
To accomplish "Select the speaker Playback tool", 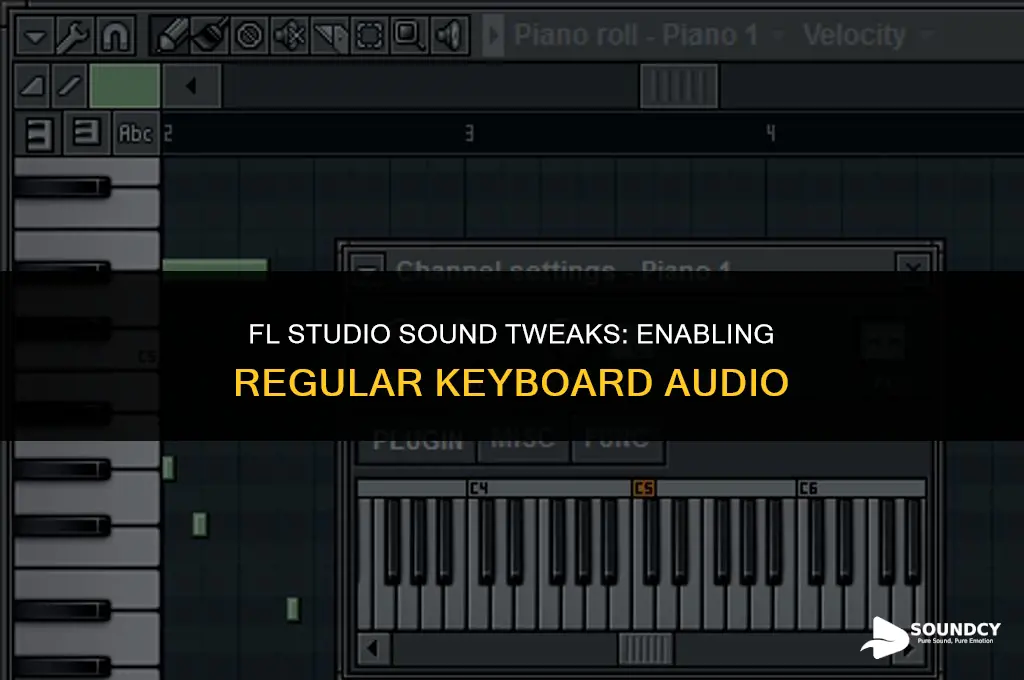I will pos(449,35).
